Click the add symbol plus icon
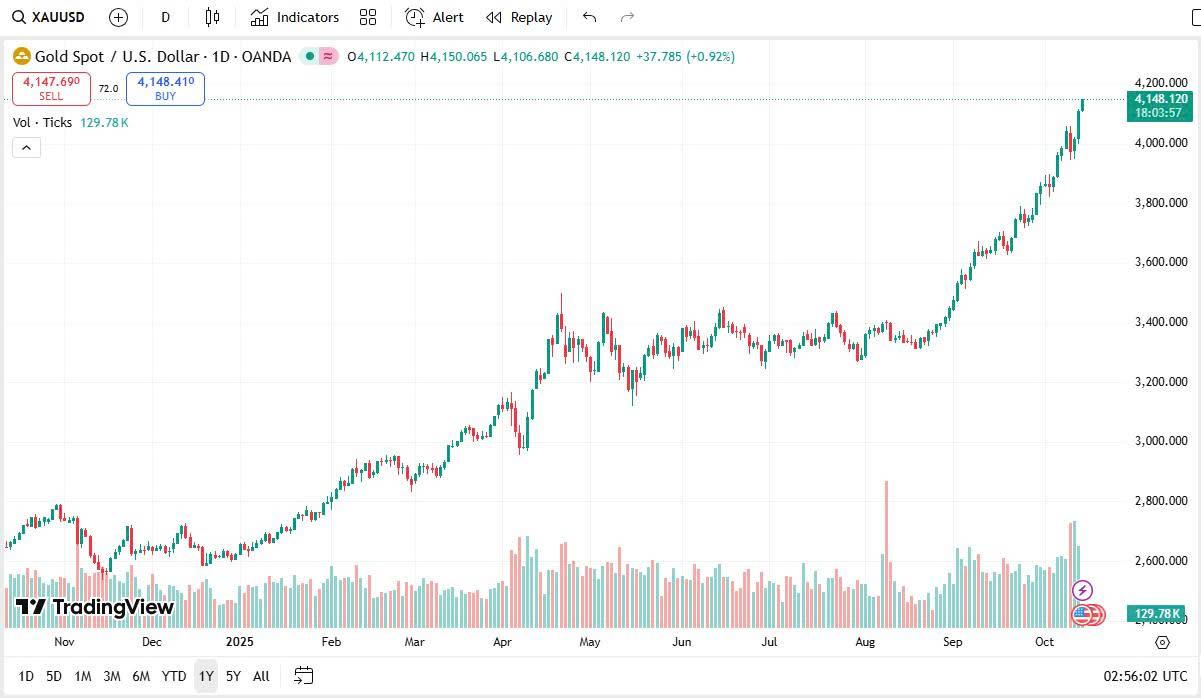 [118, 17]
